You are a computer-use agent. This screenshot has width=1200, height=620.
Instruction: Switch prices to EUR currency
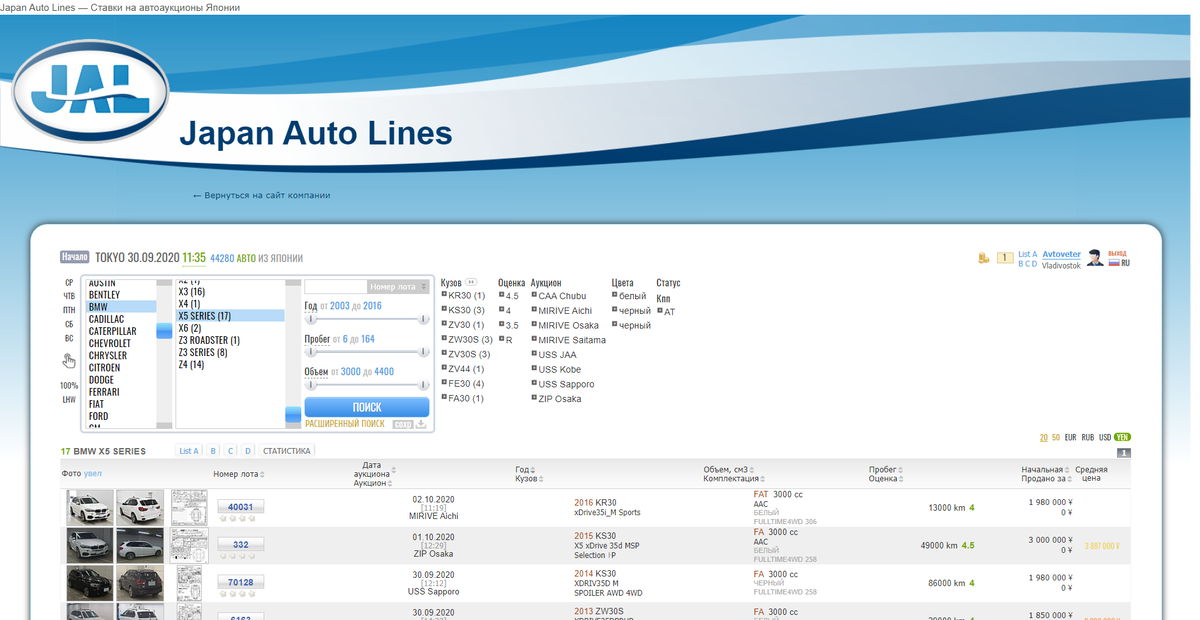point(1071,437)
